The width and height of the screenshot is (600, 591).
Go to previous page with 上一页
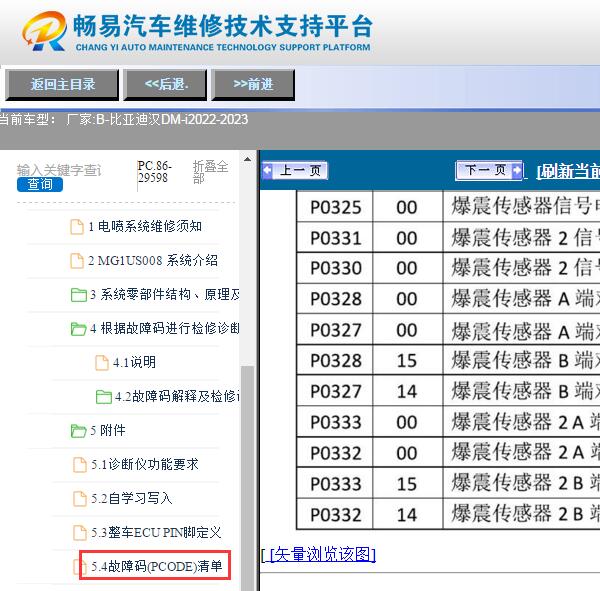(x=295, y=170)
